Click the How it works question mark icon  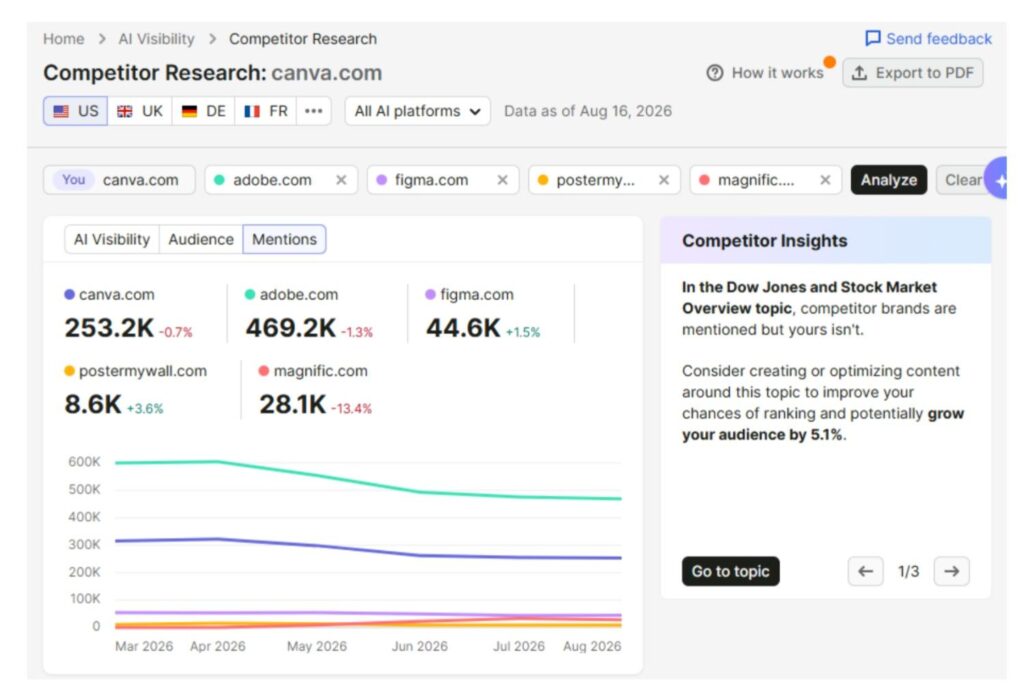(715, 72)
